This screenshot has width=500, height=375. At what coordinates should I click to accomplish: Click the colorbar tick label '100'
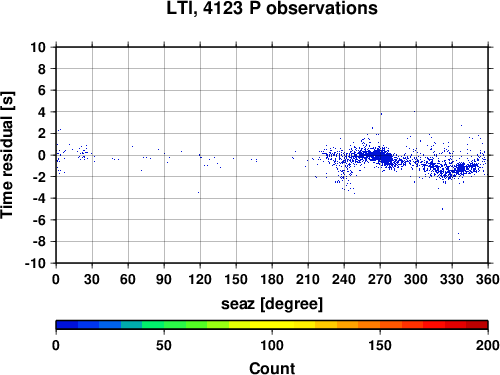[272, 345]
